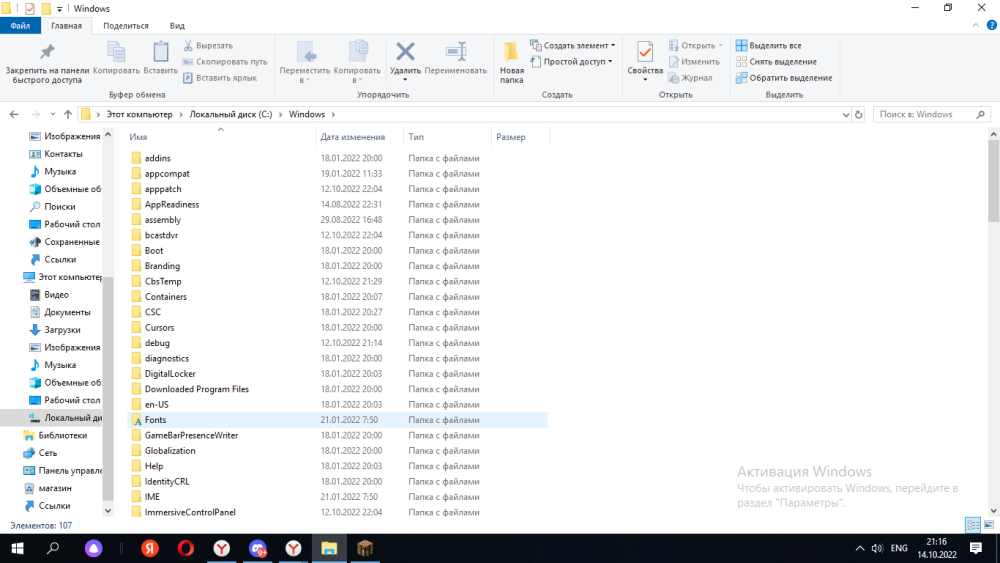Select Этот компьютер in navigation pane
Viewport: 1000px width, 563px height.
click(62, 277)
